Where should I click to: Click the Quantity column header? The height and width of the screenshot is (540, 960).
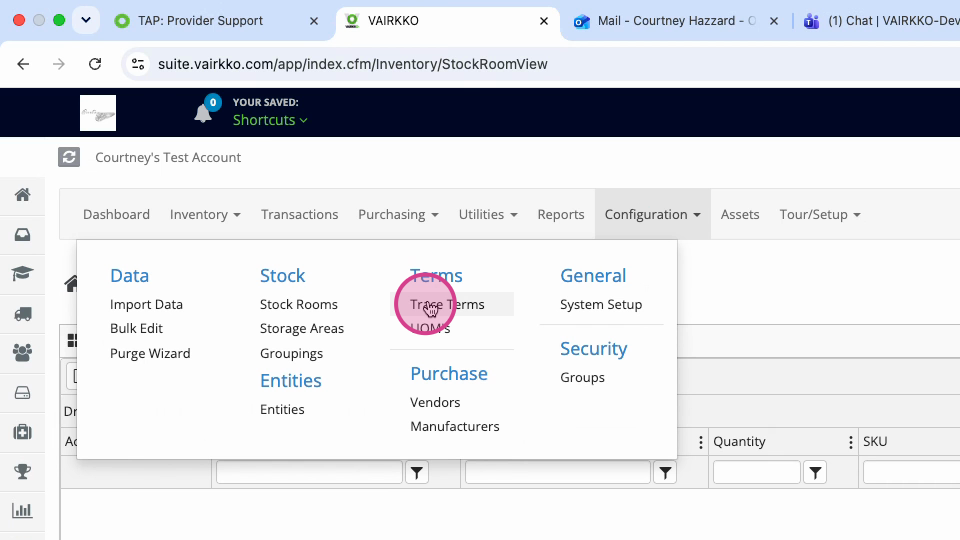(x=739, y=441)
